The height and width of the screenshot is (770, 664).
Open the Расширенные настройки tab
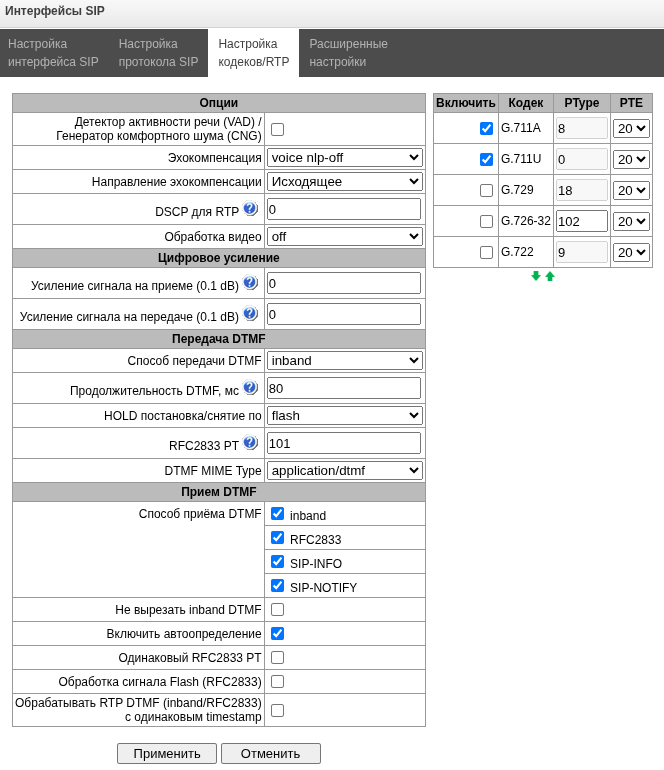pyautogui.click(x=348, y=53)
